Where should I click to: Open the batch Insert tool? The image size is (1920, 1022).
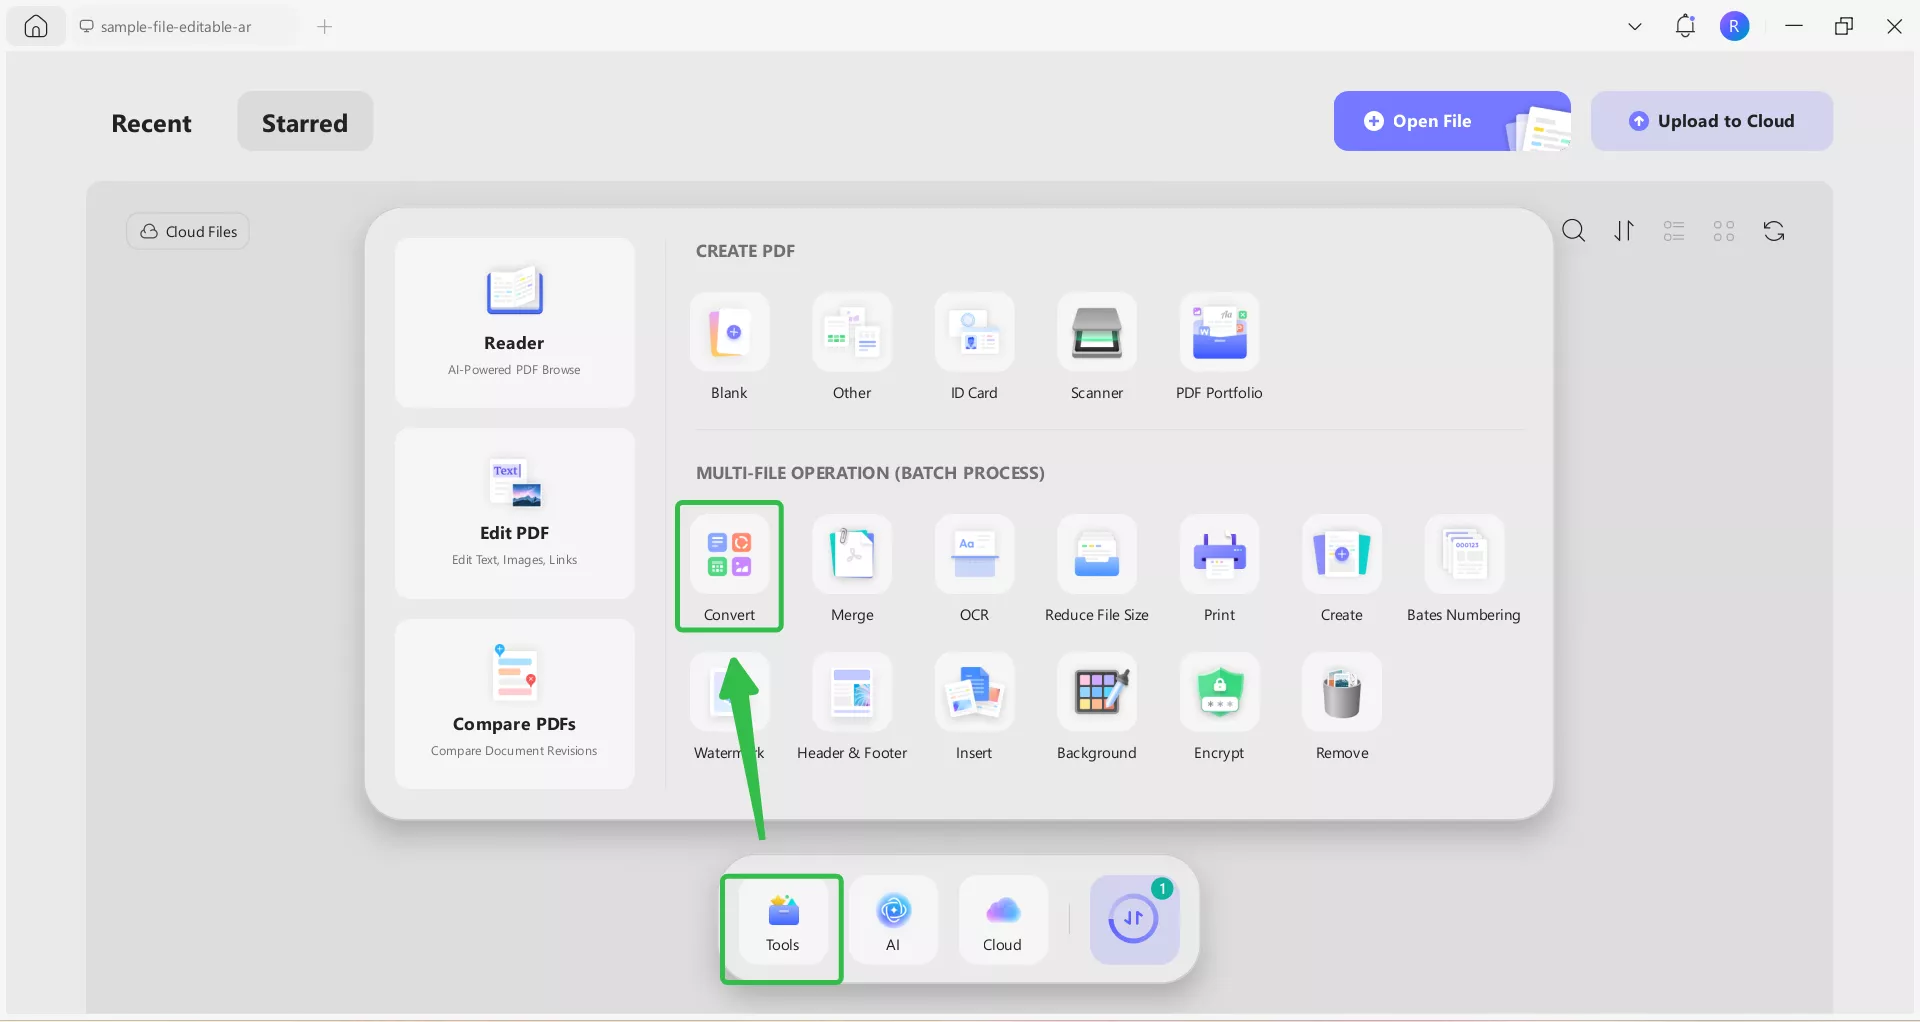pyautogui.click(x=974, y=706)
